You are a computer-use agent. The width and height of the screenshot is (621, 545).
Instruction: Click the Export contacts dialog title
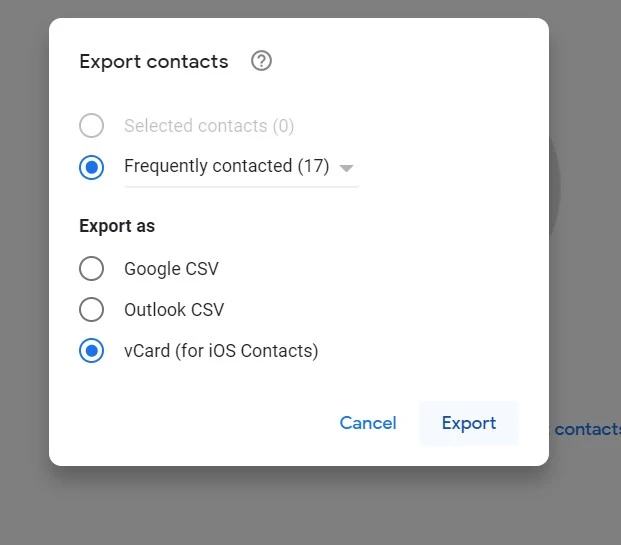click(154, 61)
